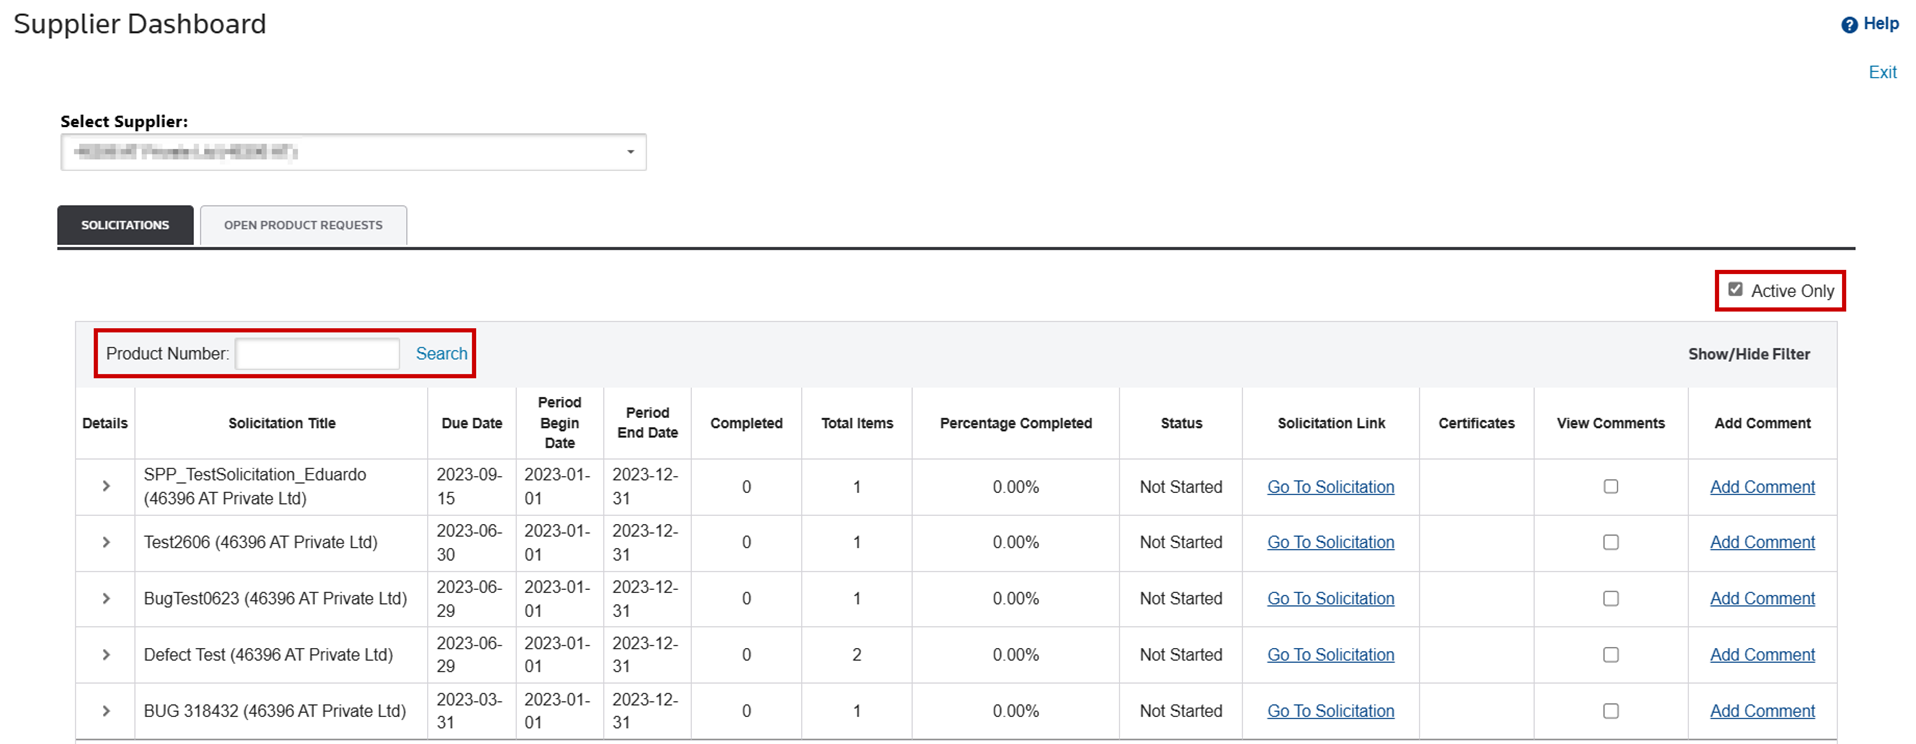Click the Percentage Completed column header
This screenshot has width=1916, height=744.
click(1016, 423)
